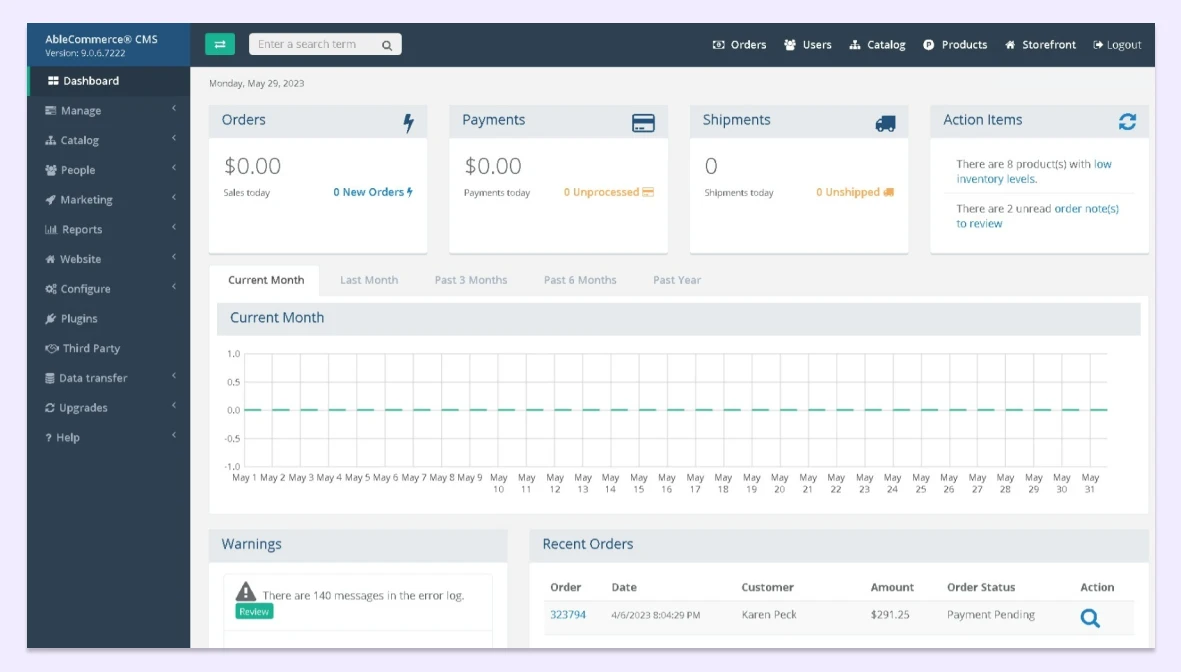Open order details via magnifier in Recent Orders
The width and height of the screenshot is (1181, 672).
tap(1090, 618)
